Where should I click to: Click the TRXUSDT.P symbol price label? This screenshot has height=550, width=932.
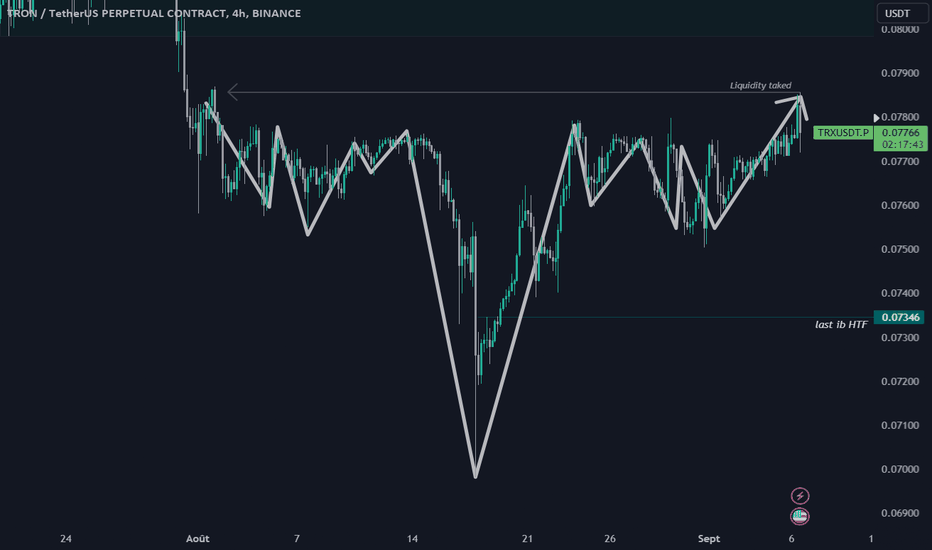(x=843, y=133)
